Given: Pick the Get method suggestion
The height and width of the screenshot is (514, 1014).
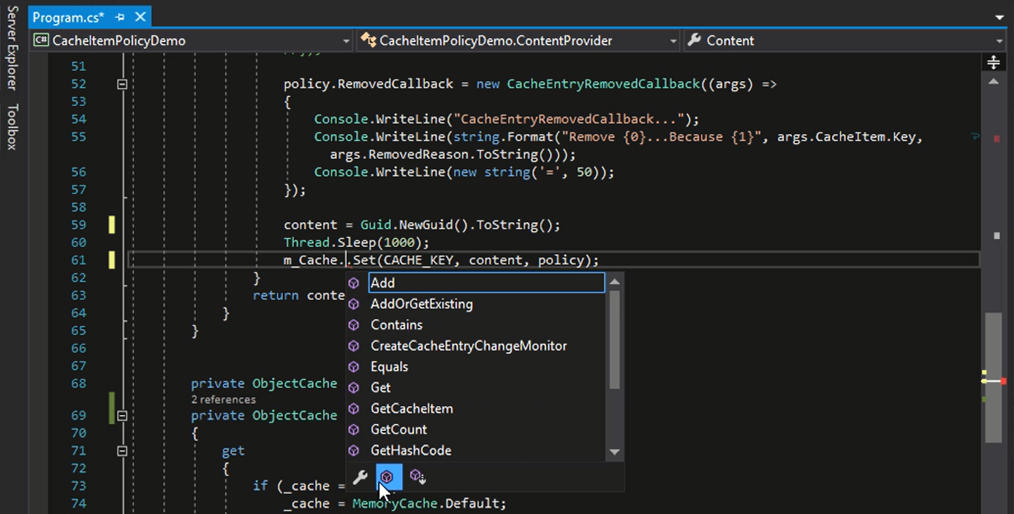Looking at the screenshot, I should pos(380,387).
